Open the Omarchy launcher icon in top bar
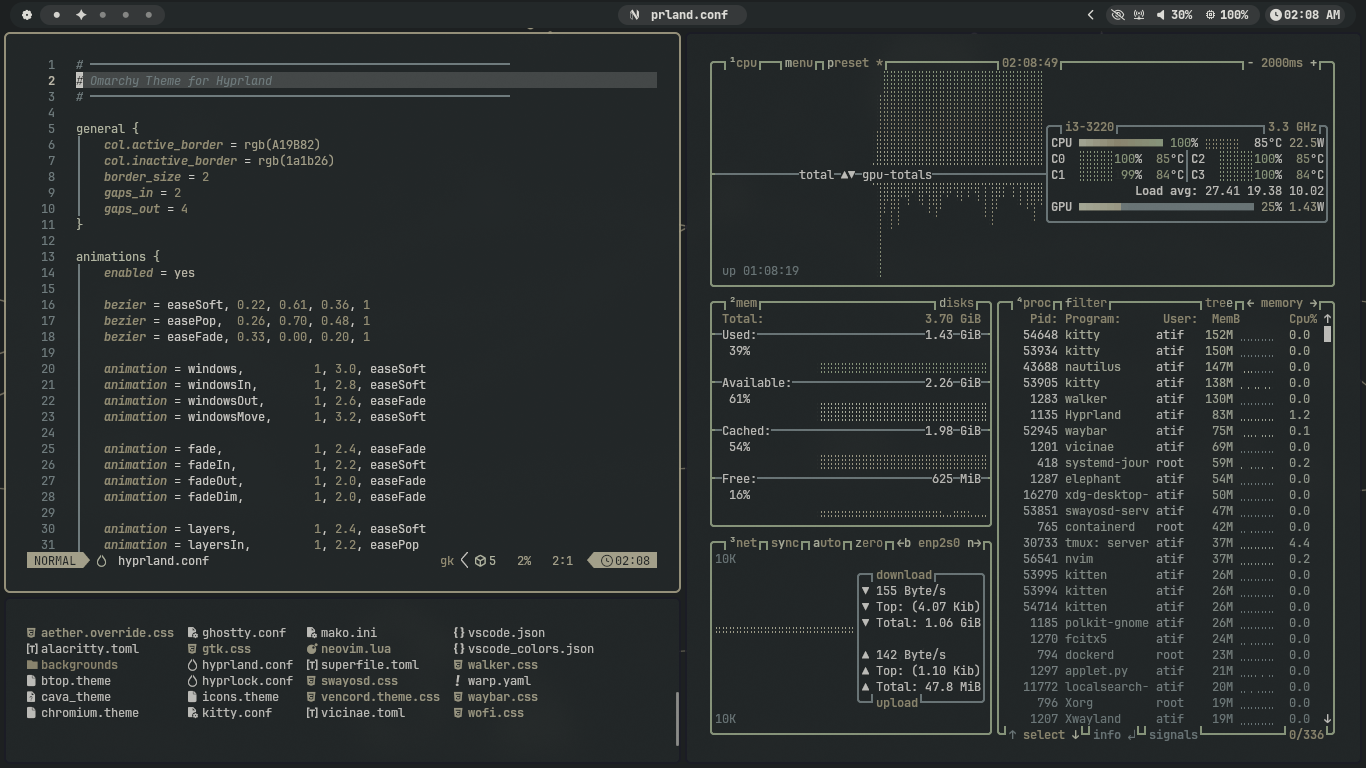Viewport: 1366px width, 768px height. pyautogui.click(x=27, y=15)
